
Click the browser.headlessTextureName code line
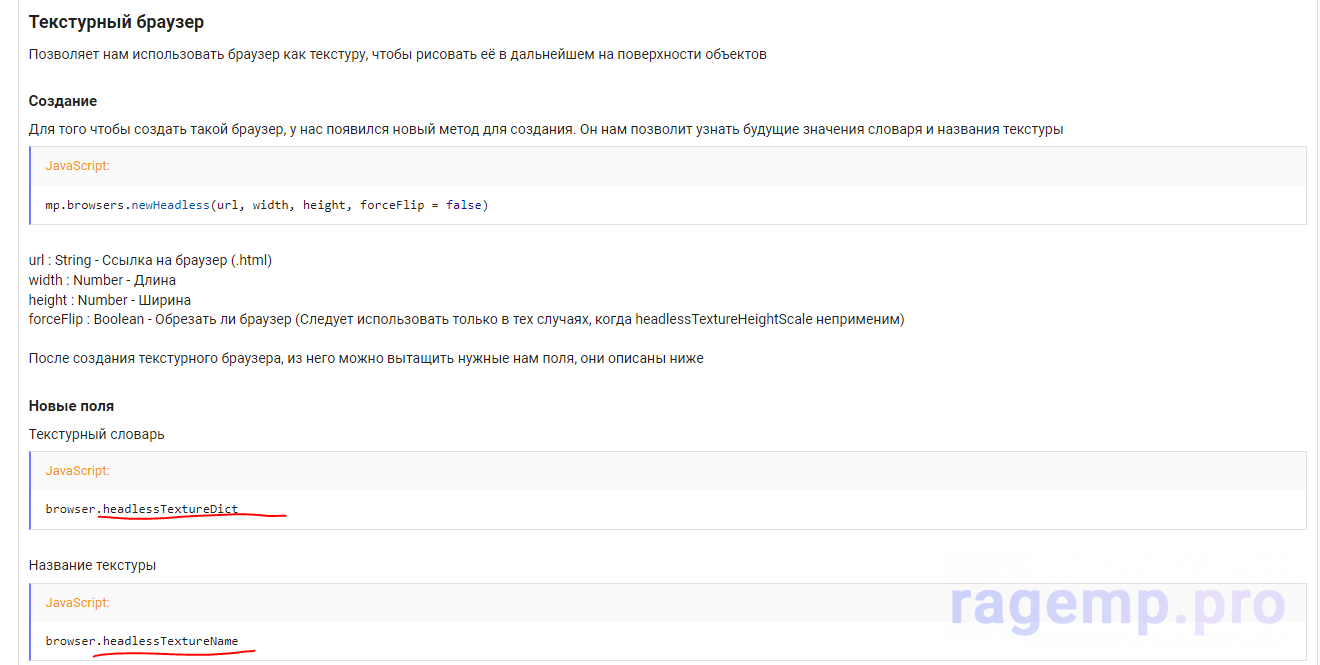click(141, 641)
